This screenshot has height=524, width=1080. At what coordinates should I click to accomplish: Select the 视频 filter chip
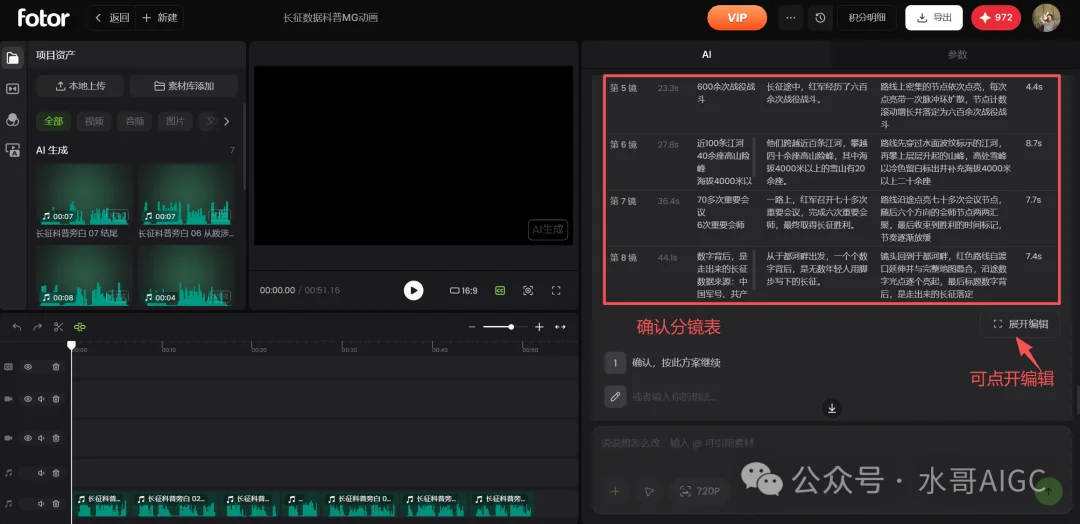(94, 121)
